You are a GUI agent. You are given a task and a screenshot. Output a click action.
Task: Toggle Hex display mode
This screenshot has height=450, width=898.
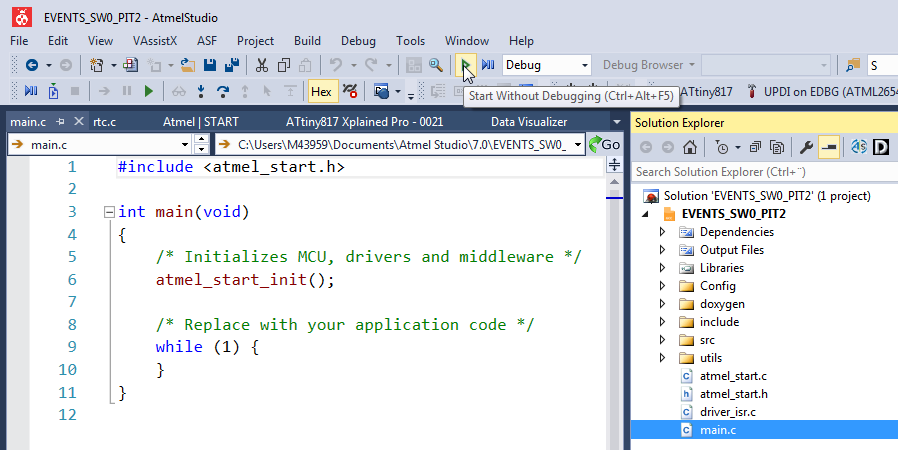tap(321, 92)
